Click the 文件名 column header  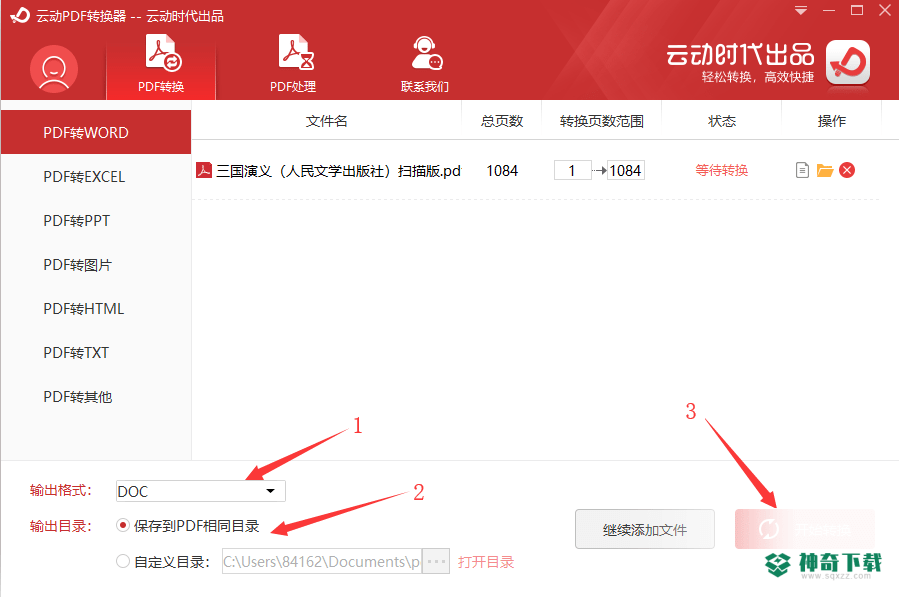326,121
